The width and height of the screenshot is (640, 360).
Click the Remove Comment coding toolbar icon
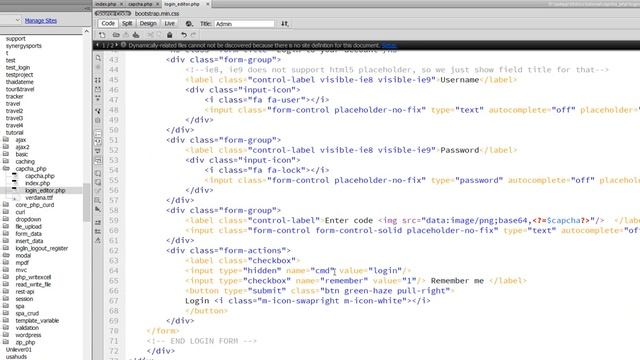(x=98, y=182)
